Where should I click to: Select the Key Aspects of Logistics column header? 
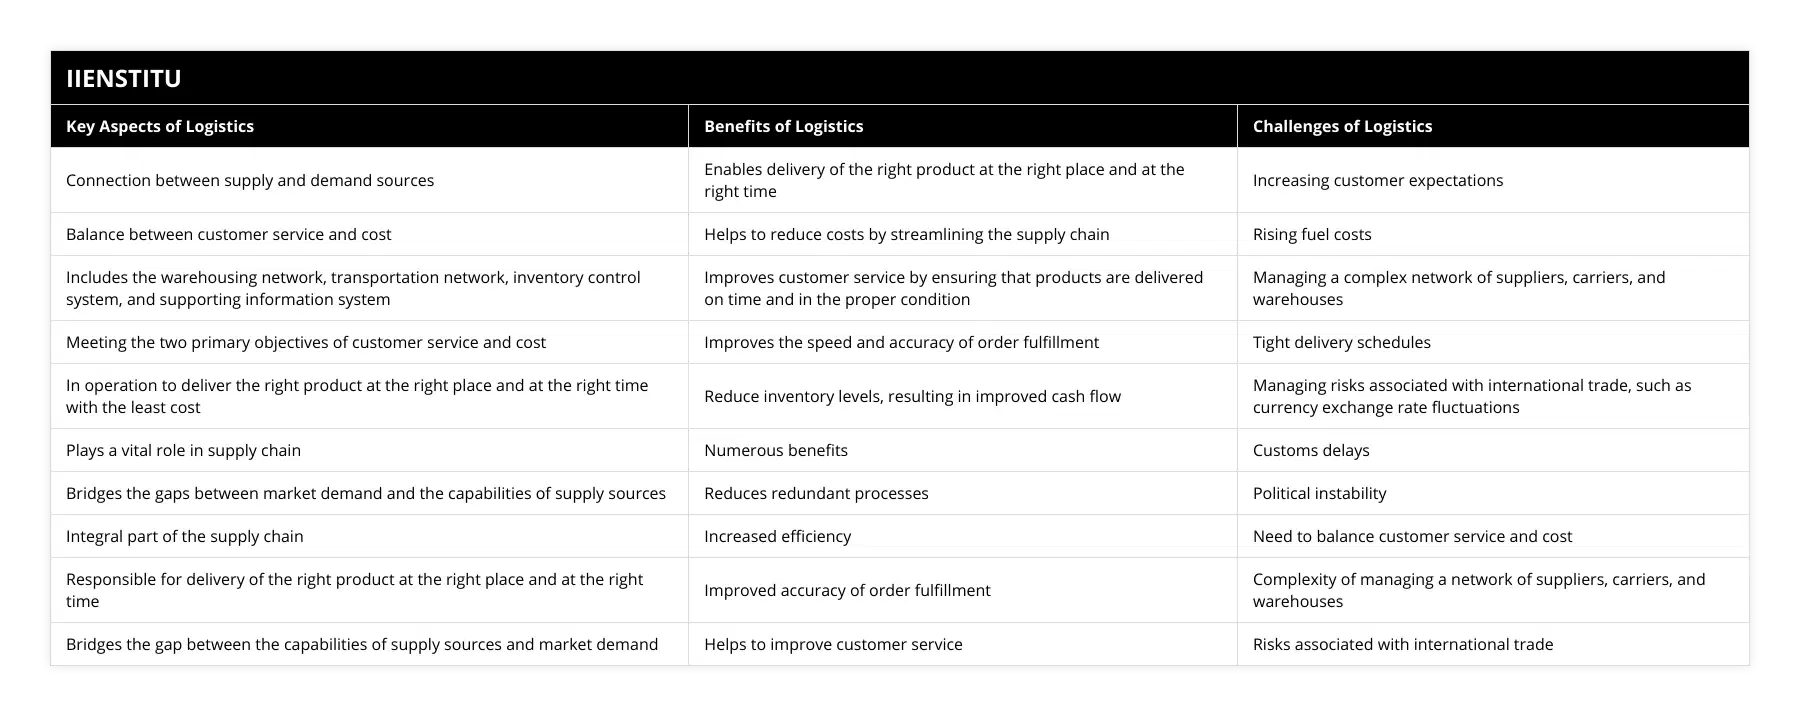point(160,126)
